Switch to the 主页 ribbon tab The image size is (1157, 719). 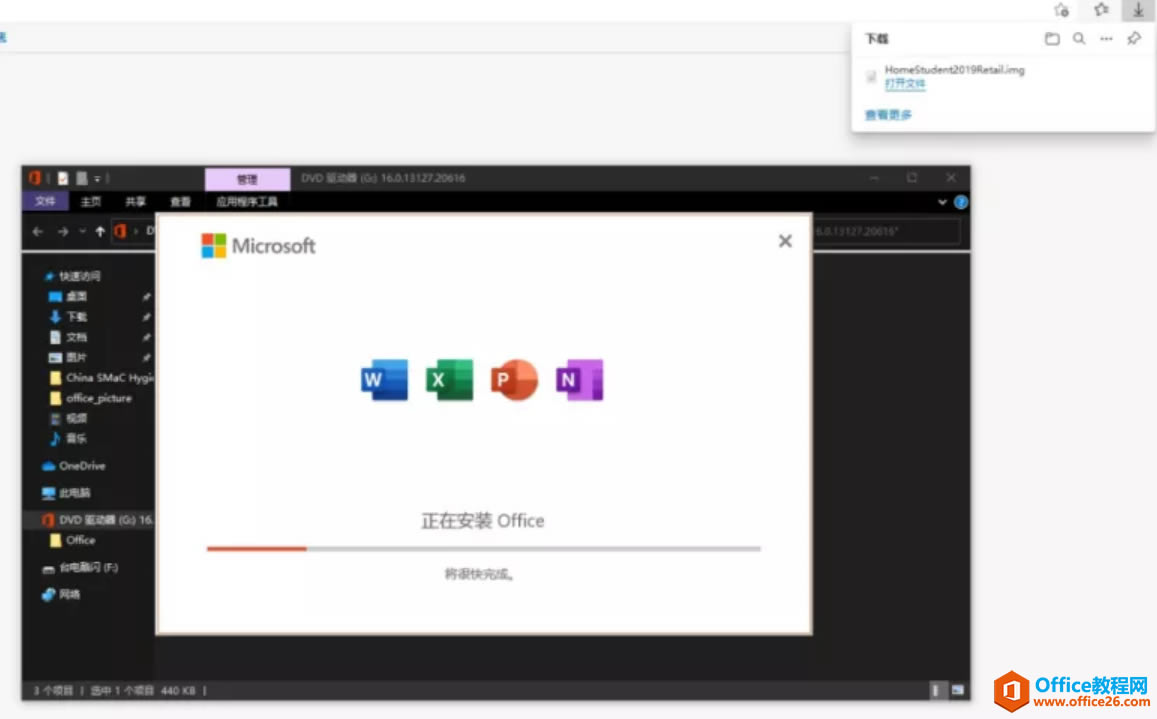[91, 202]
